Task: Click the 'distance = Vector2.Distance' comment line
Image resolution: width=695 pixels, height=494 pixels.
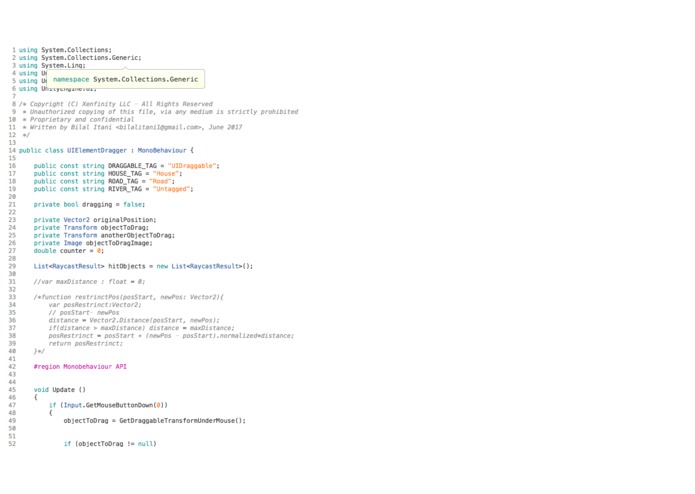Action: (x=134, y=320)
